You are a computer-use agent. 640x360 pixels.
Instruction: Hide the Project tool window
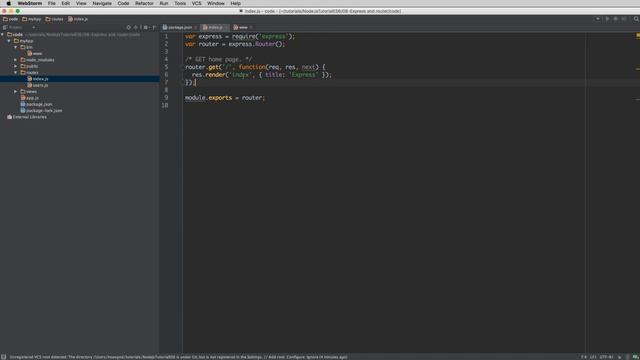click(x=154, y=27)
